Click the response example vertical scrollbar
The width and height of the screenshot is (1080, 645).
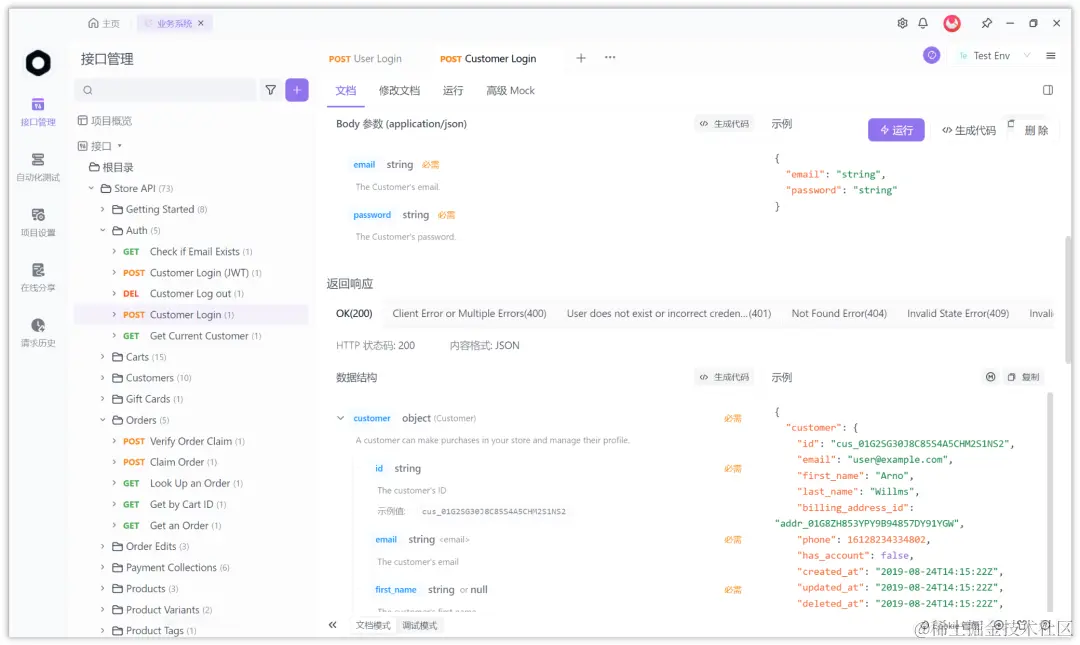pyautogui.click(x=1050, y=502)
